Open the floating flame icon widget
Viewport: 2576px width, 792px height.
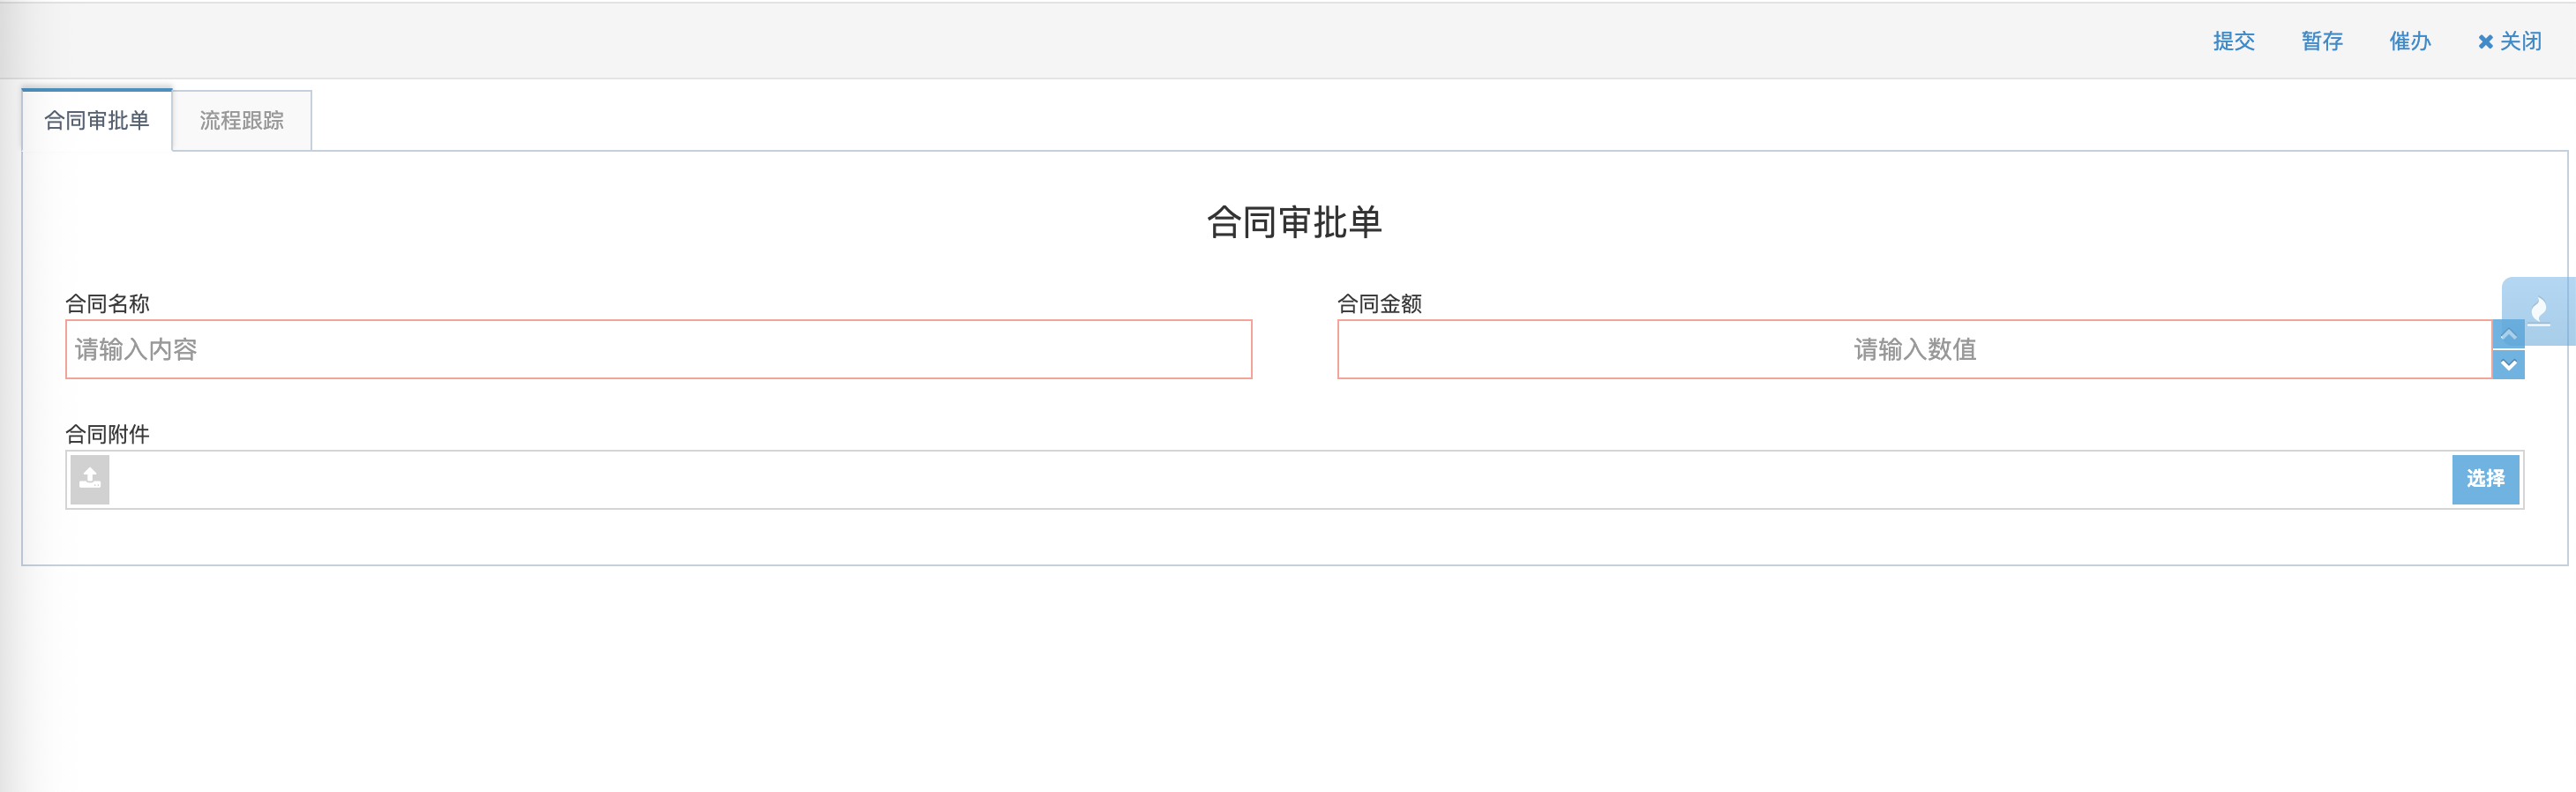pyautogui.click(x=2538, y=311)
